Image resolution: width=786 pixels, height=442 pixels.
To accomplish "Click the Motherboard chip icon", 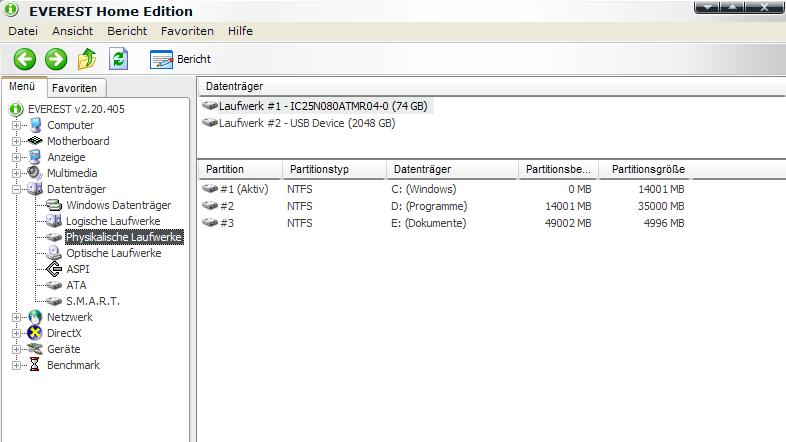I will tap(35, 141).
